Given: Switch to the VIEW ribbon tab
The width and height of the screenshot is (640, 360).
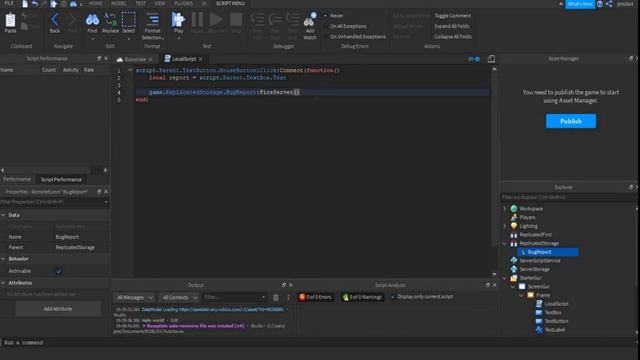Looking at the screenshot, I should [160, 3].
